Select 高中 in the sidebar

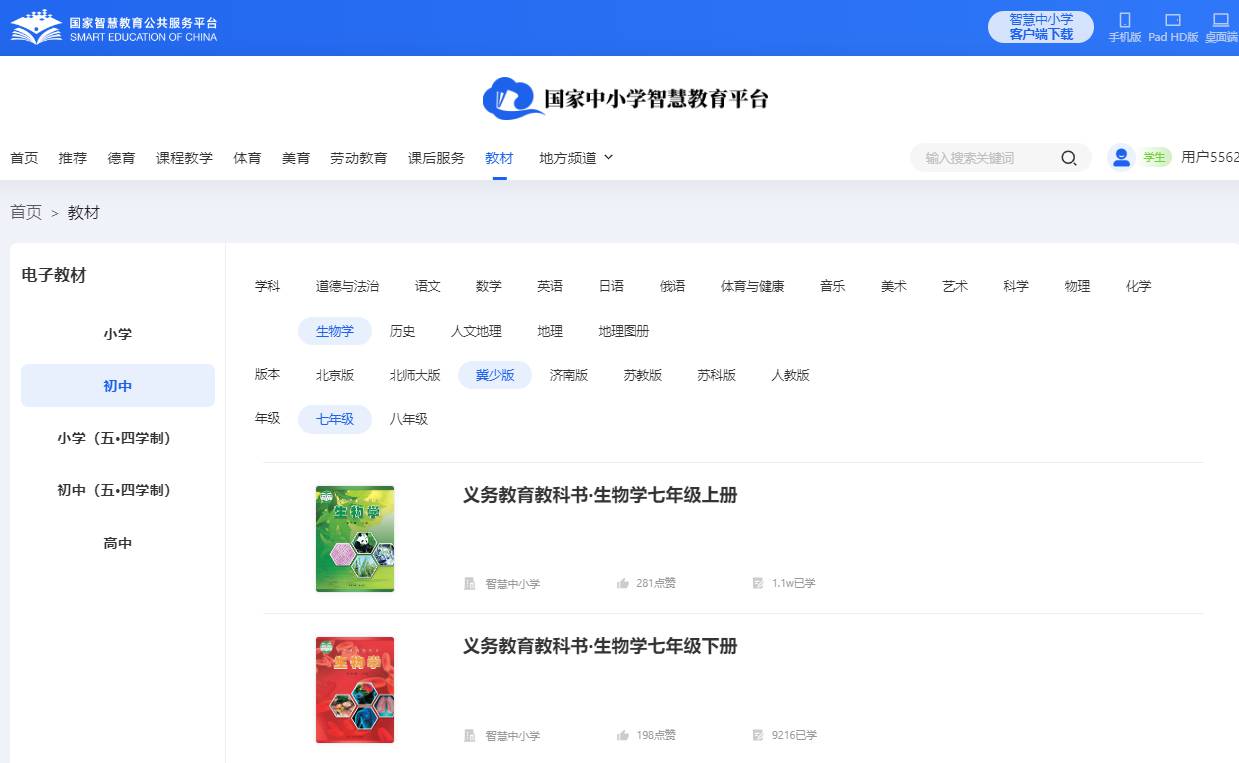[118, 543]
